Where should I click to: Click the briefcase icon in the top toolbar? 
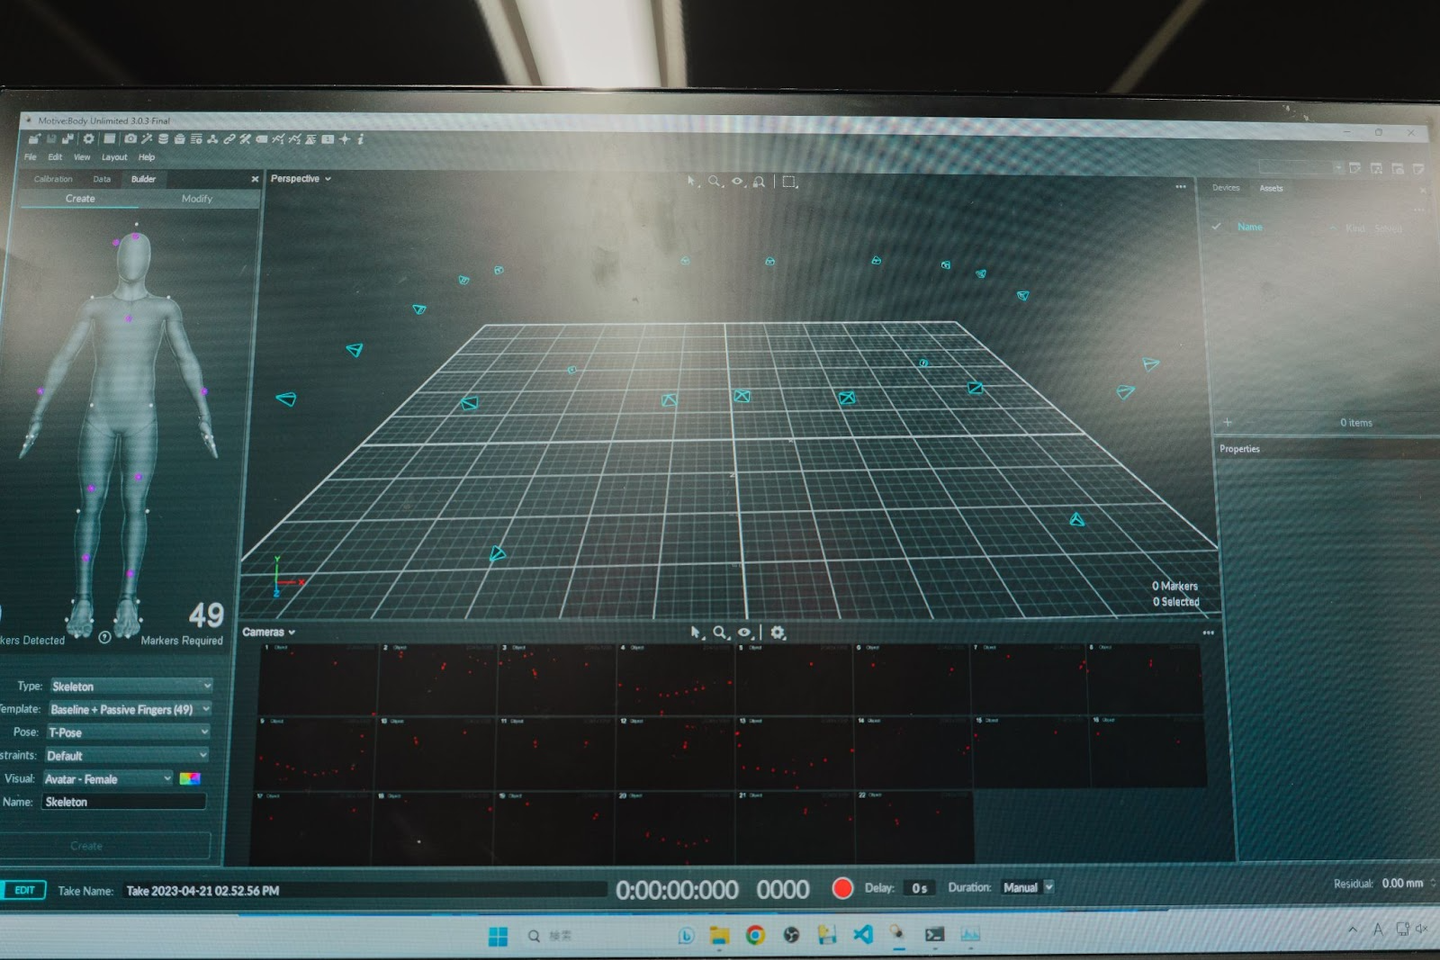click(x=180, y=139)
